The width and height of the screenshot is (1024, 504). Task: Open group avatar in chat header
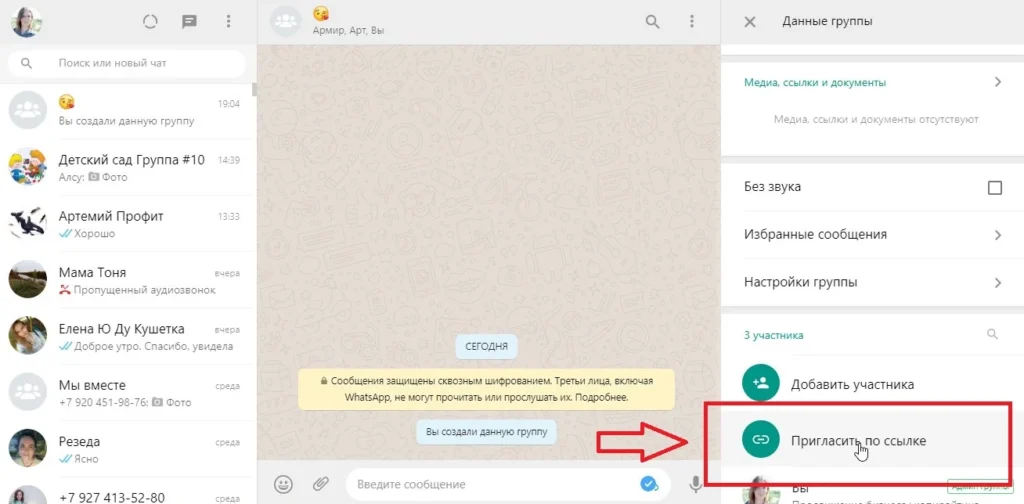[285, 22]
